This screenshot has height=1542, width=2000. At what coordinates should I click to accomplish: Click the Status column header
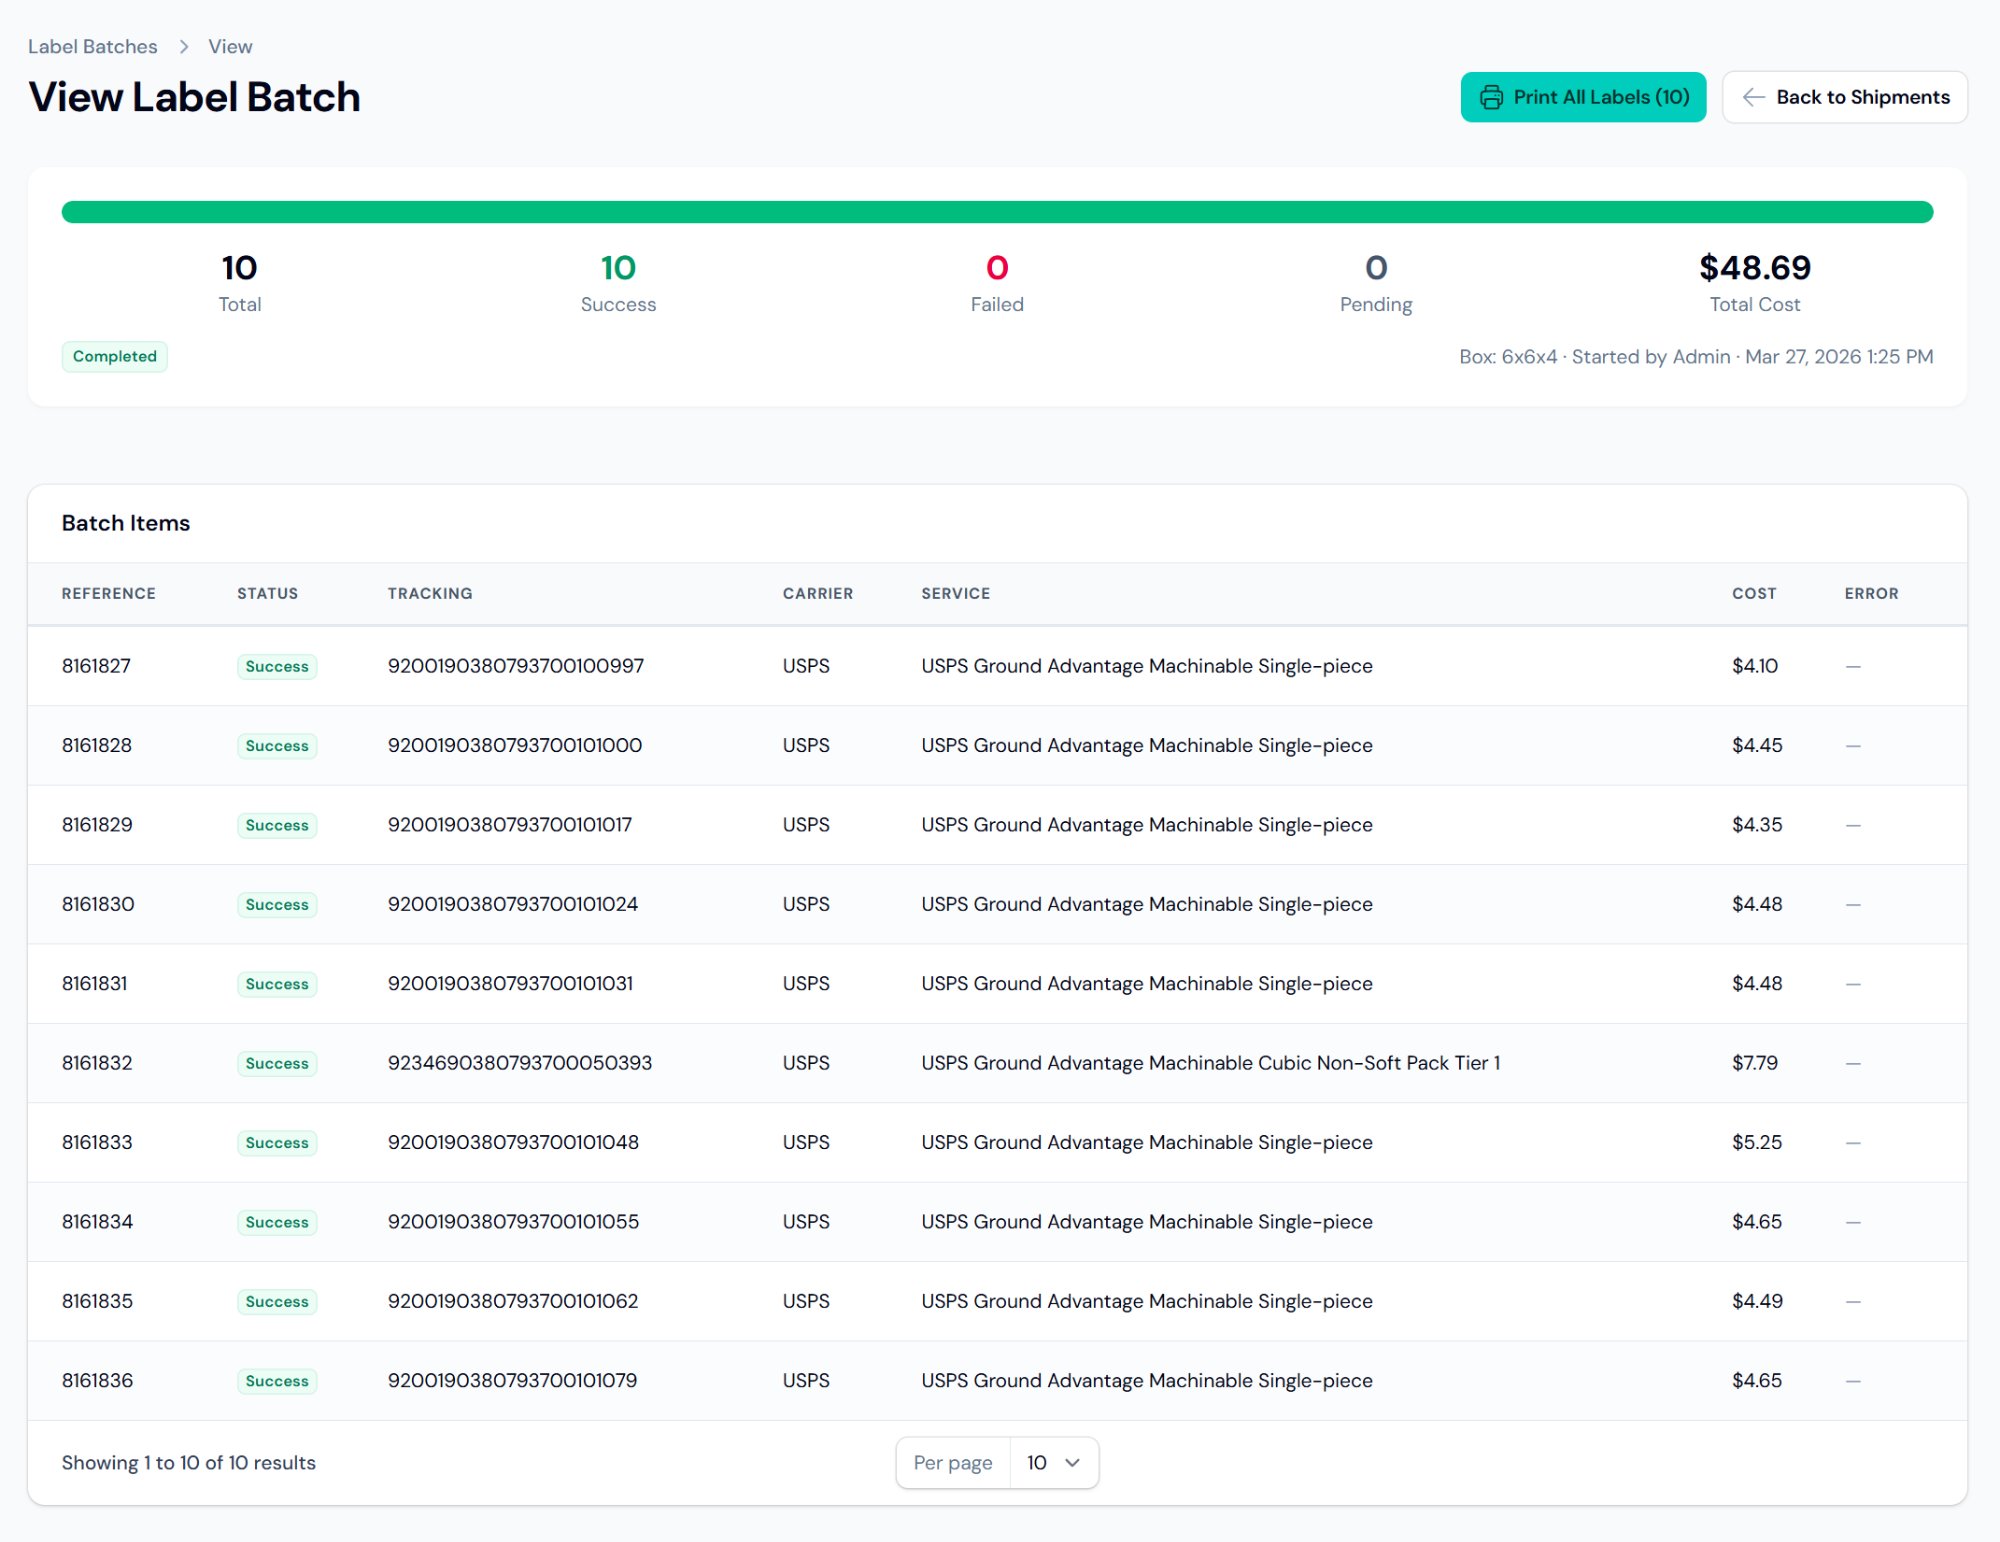(267, 593)
